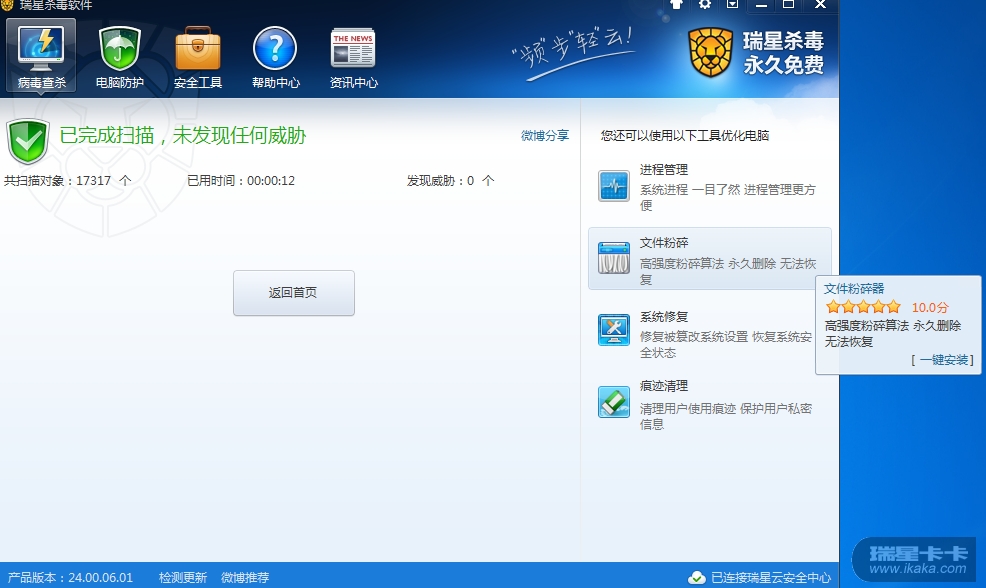Click the five-star rating in tooltip

(863, 307)
